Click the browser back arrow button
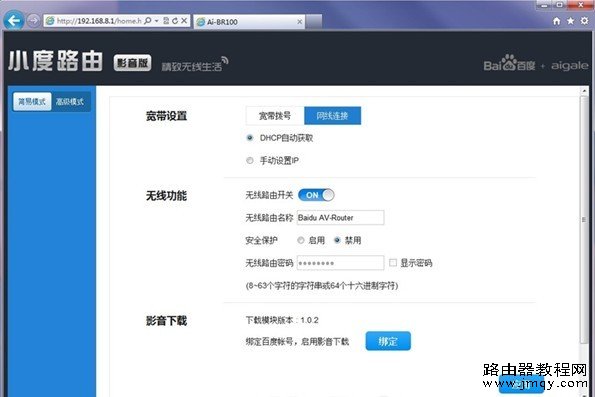Viewport: 595px width, 397px height. pyautogui.click(x=14, y=20)
